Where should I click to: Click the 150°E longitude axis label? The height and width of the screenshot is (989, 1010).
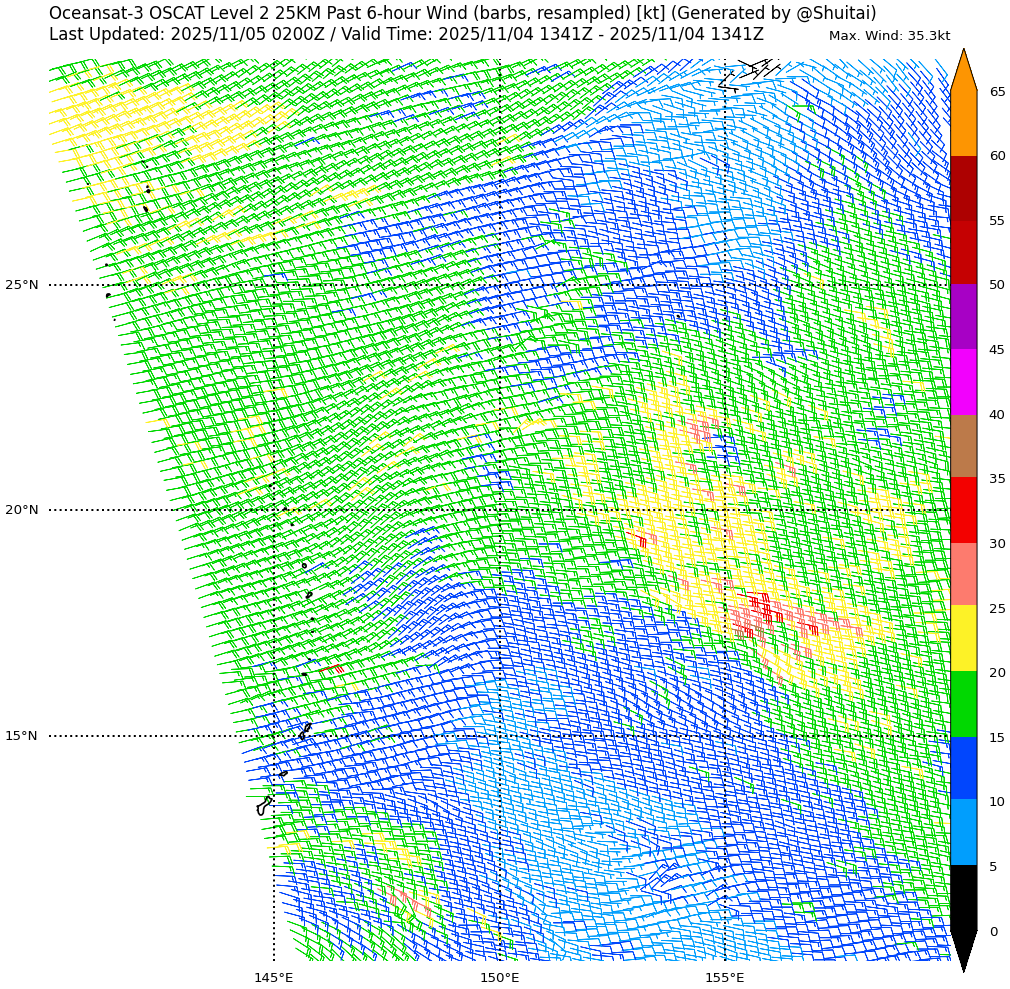pos(499,977)
